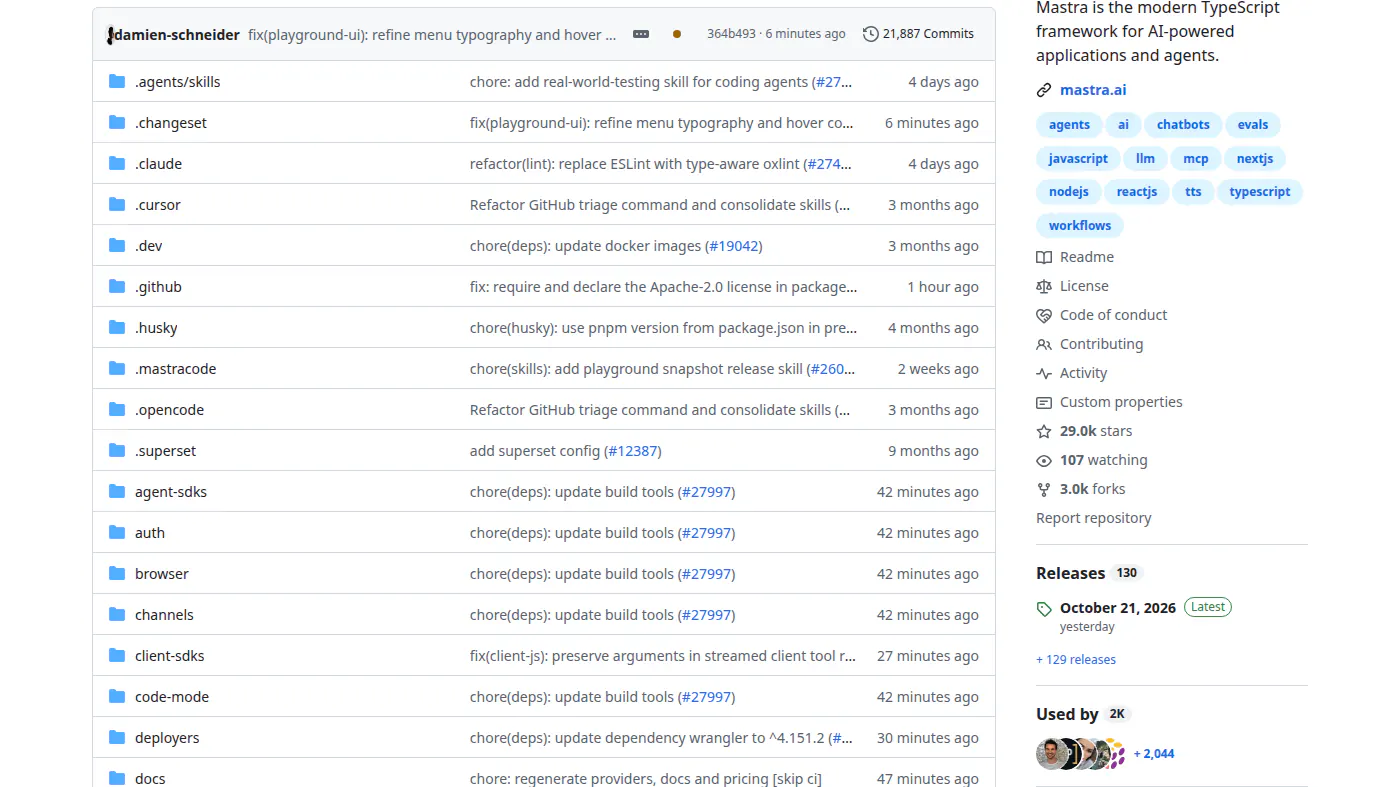
Task: Open the Custom properties link
Action: (1121, 402)
